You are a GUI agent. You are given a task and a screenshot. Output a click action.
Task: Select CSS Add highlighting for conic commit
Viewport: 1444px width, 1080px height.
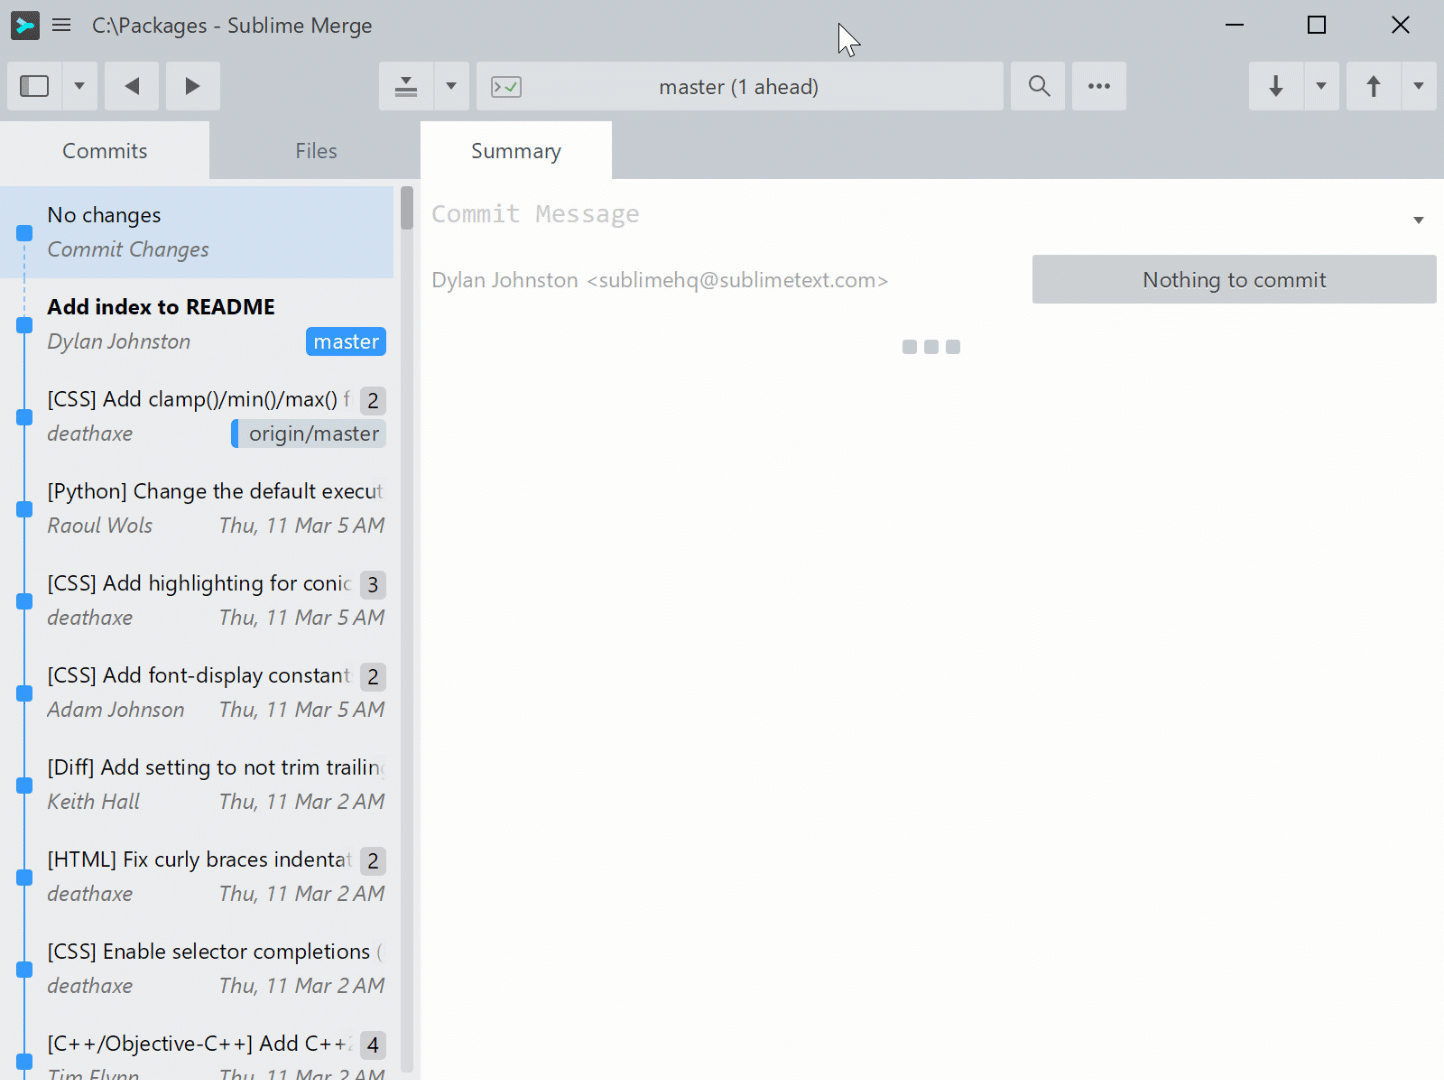click(197, 600)
